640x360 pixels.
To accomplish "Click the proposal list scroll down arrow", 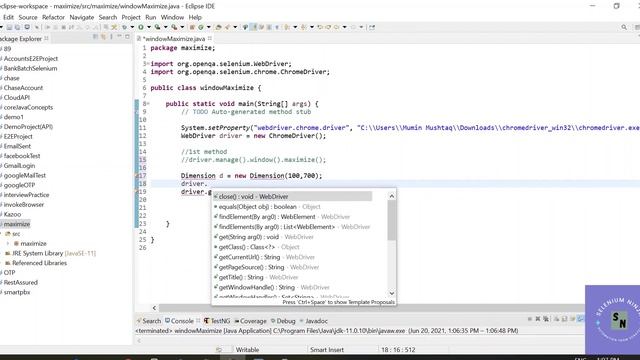I will [x=391, y=293].
